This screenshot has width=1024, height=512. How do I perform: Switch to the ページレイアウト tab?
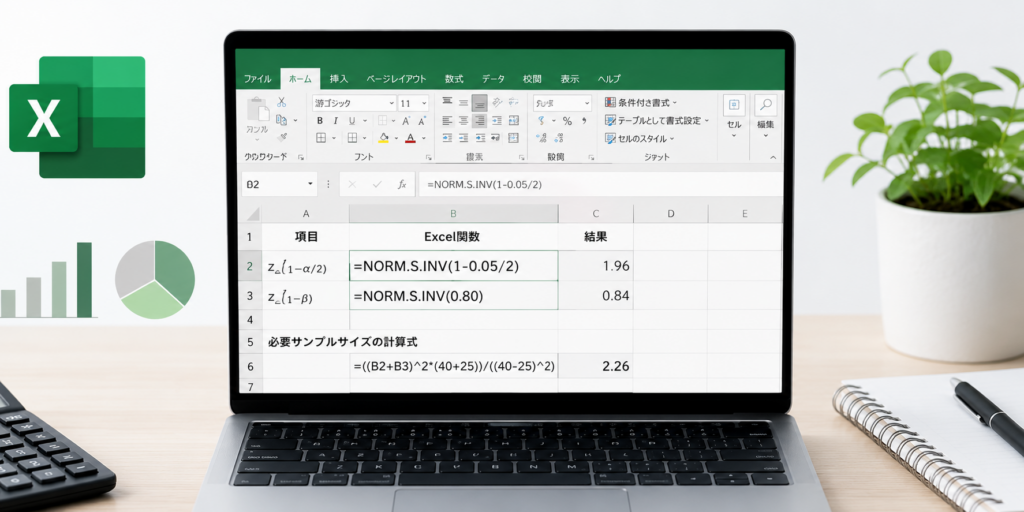pos(396,79)
